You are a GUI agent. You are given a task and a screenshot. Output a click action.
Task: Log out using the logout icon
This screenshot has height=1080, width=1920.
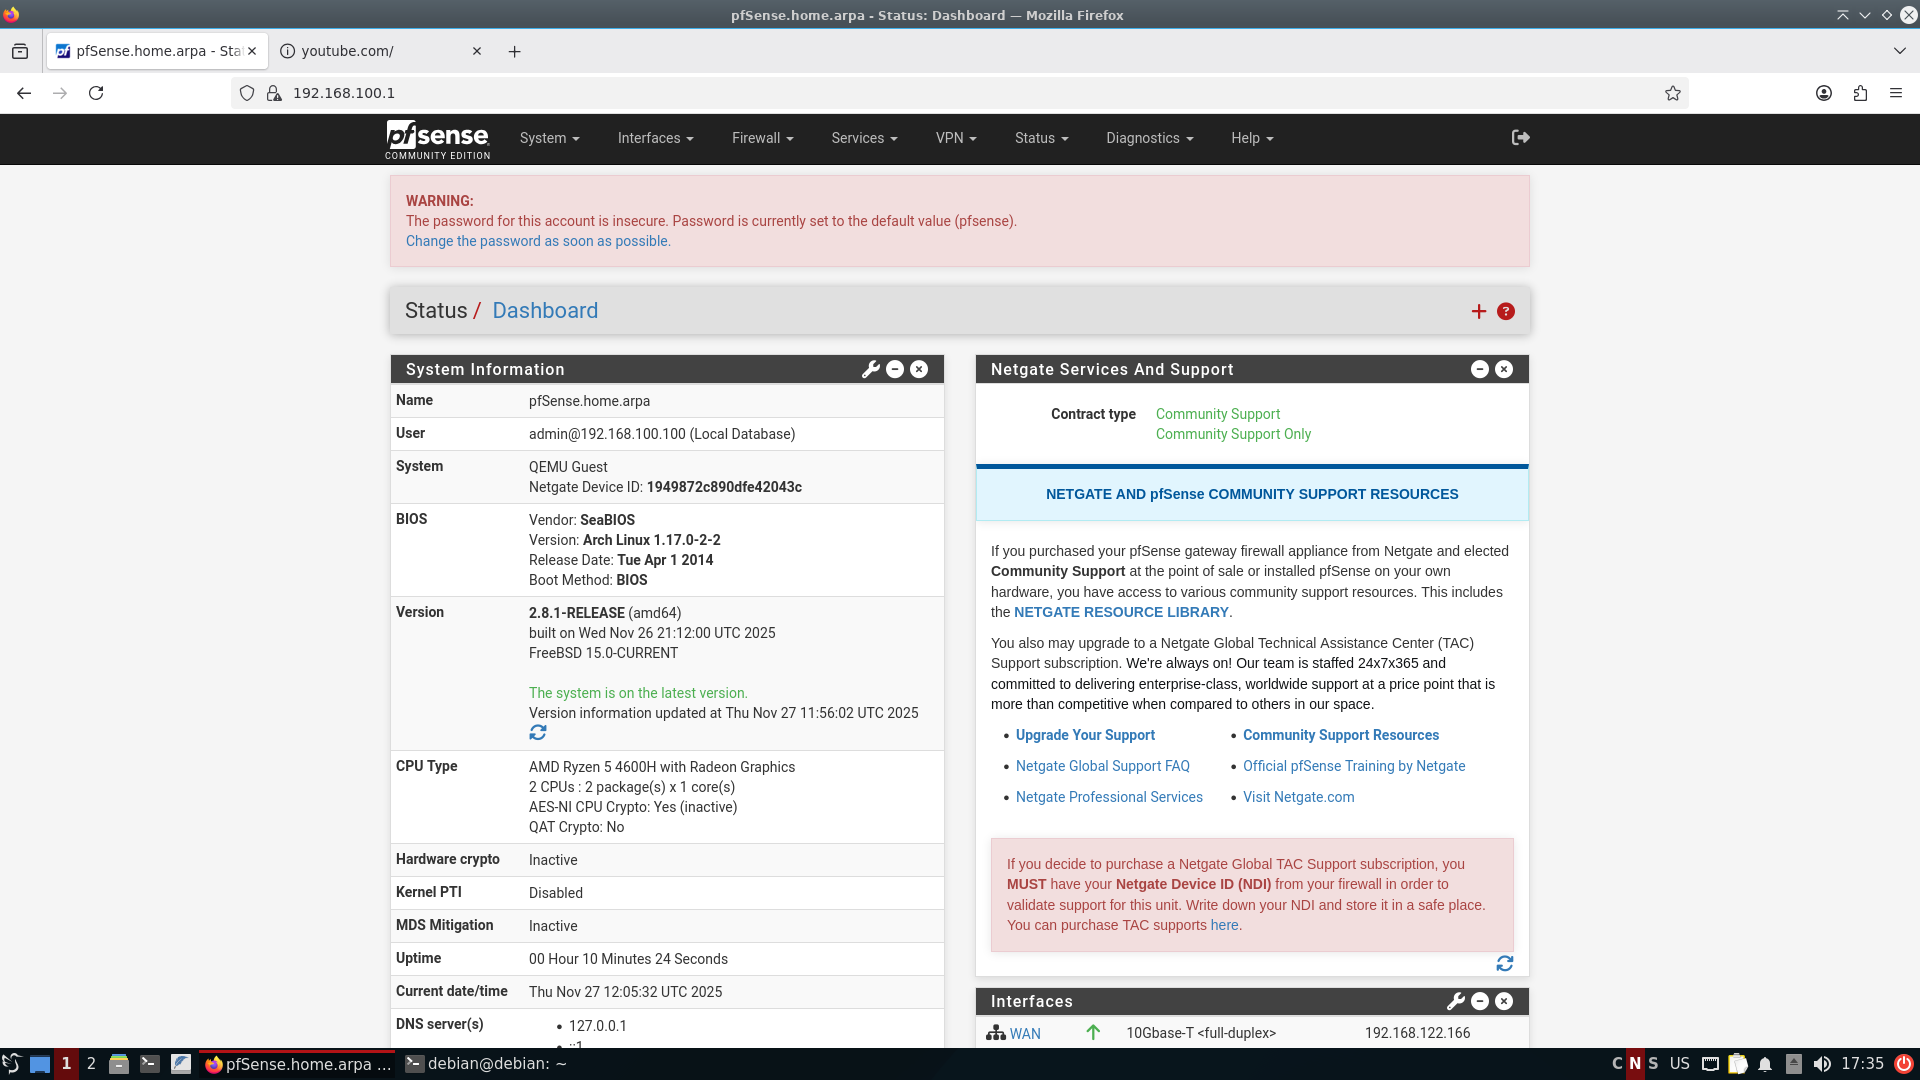click(x=1519, y=138)
